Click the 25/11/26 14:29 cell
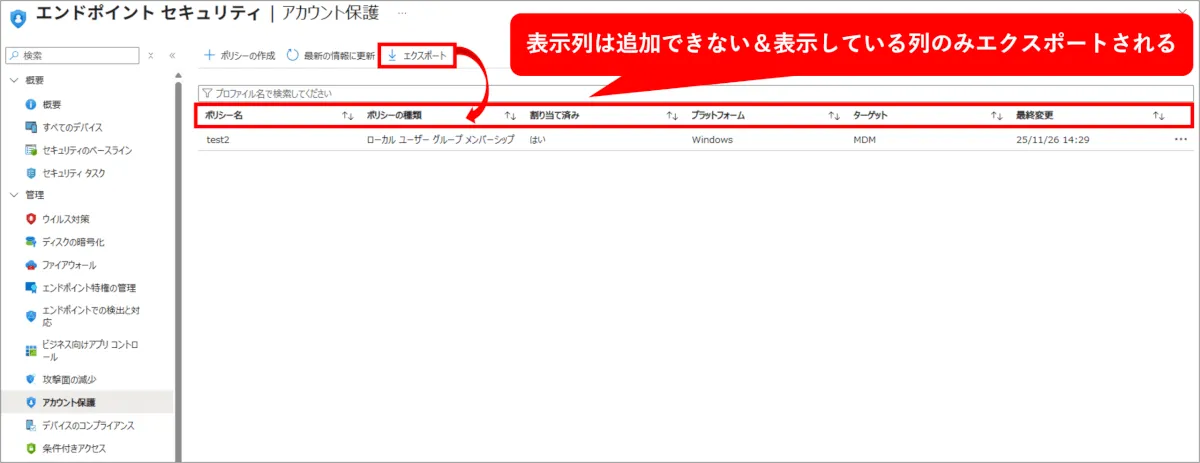This screenshot has height=463, width=1200. point(1052,140)
